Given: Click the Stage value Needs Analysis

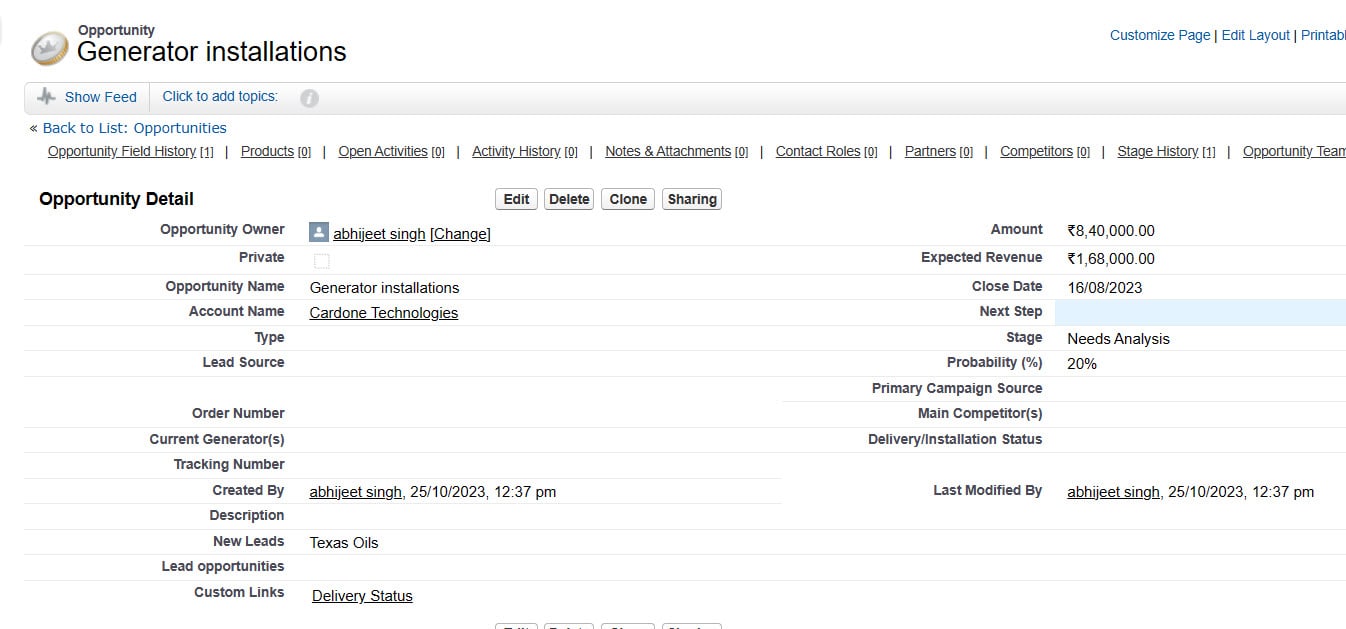Looking at the screenshot, I should (1118, 339).
